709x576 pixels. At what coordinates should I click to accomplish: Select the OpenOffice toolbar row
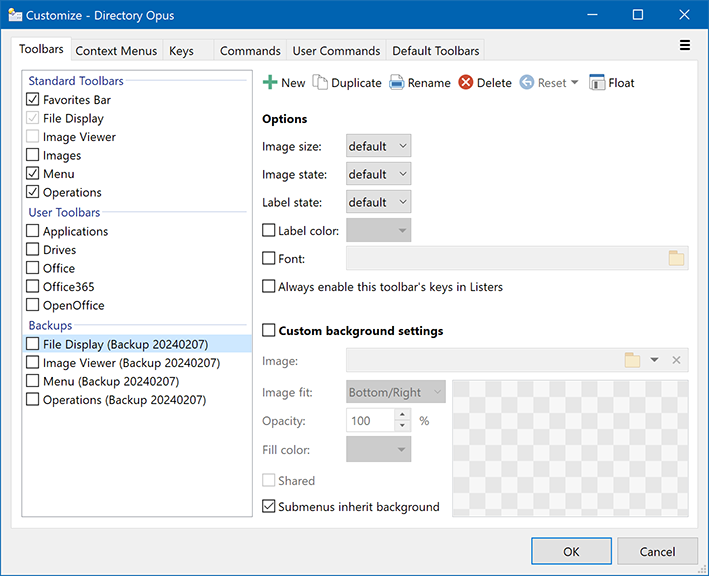[x=137, y=305]
